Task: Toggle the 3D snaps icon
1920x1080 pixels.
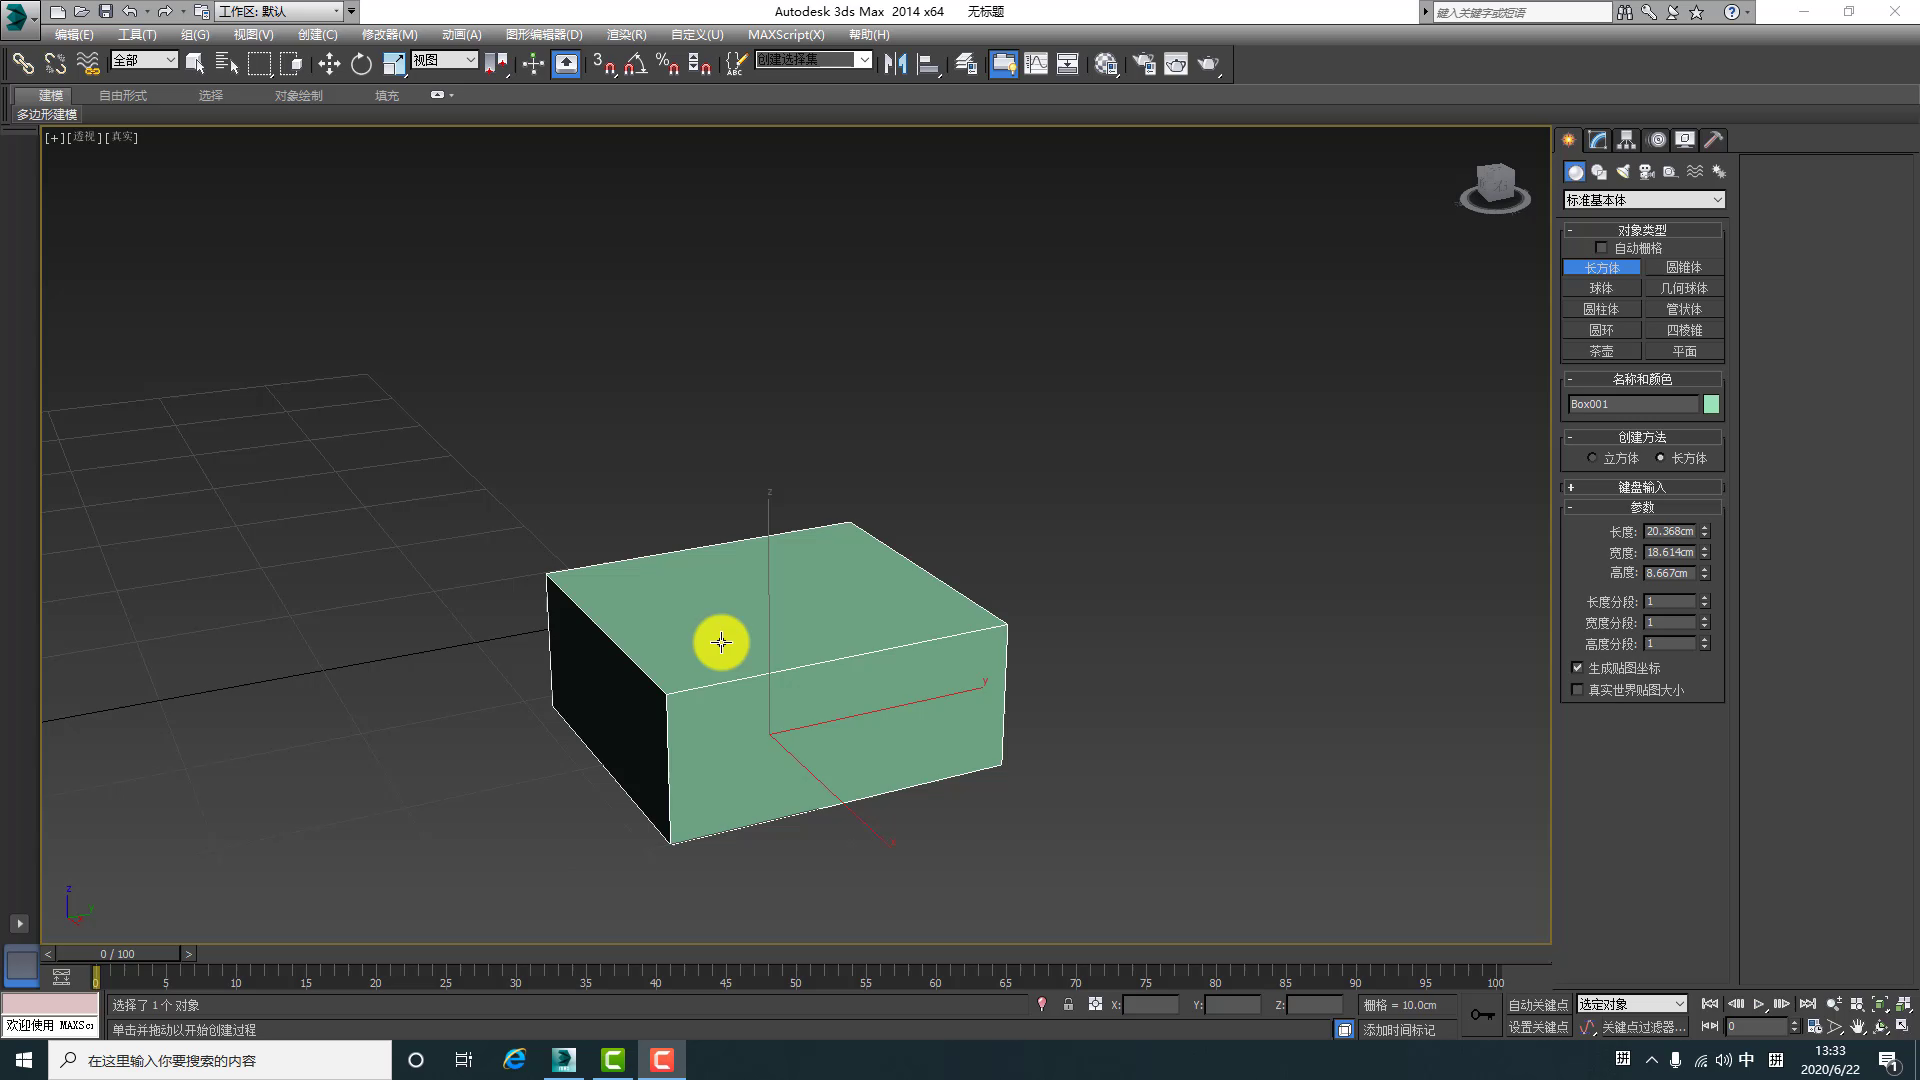Action: point(604,64)
